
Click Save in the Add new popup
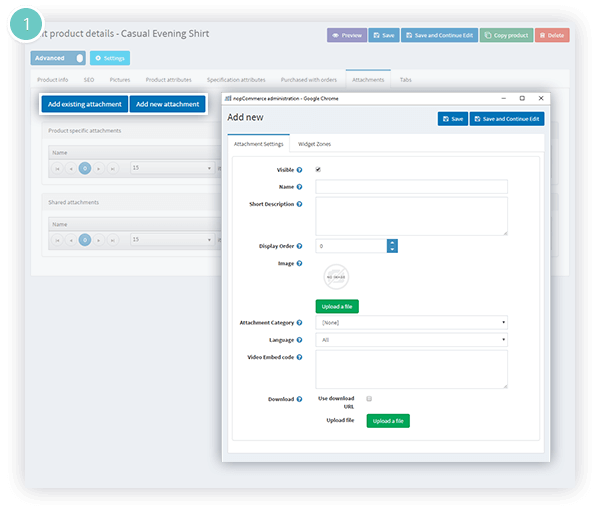click(x=453, y=119)
